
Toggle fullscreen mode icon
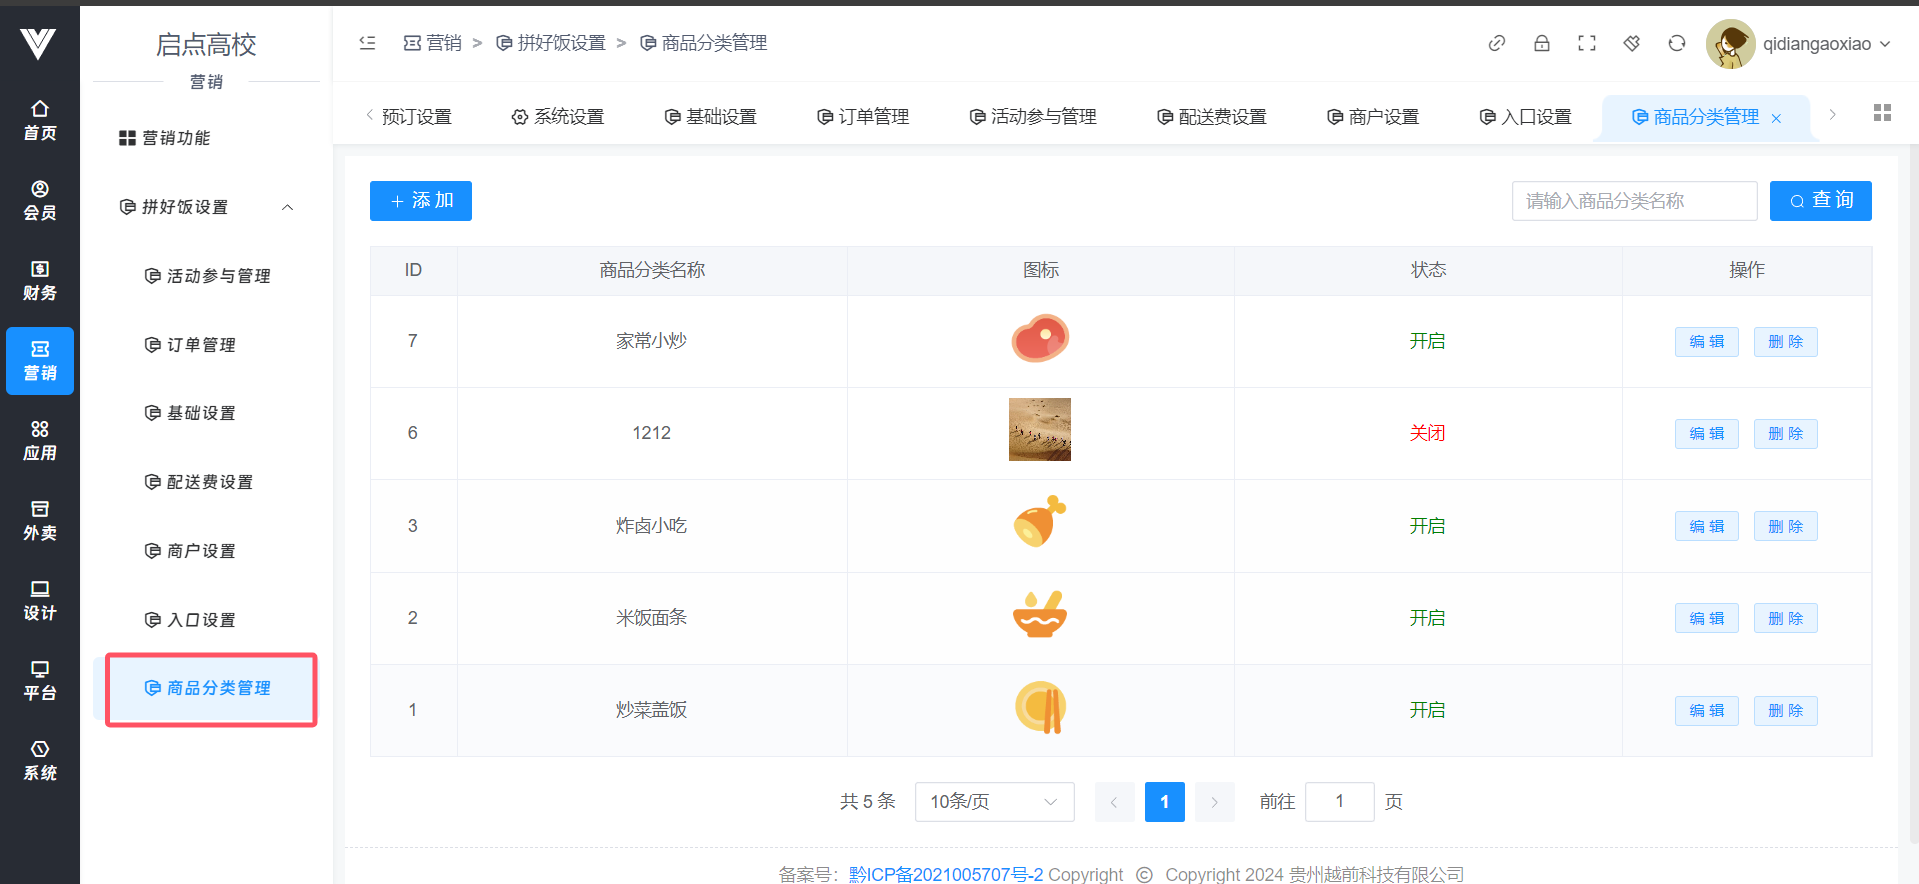[x=1586, y=43]
